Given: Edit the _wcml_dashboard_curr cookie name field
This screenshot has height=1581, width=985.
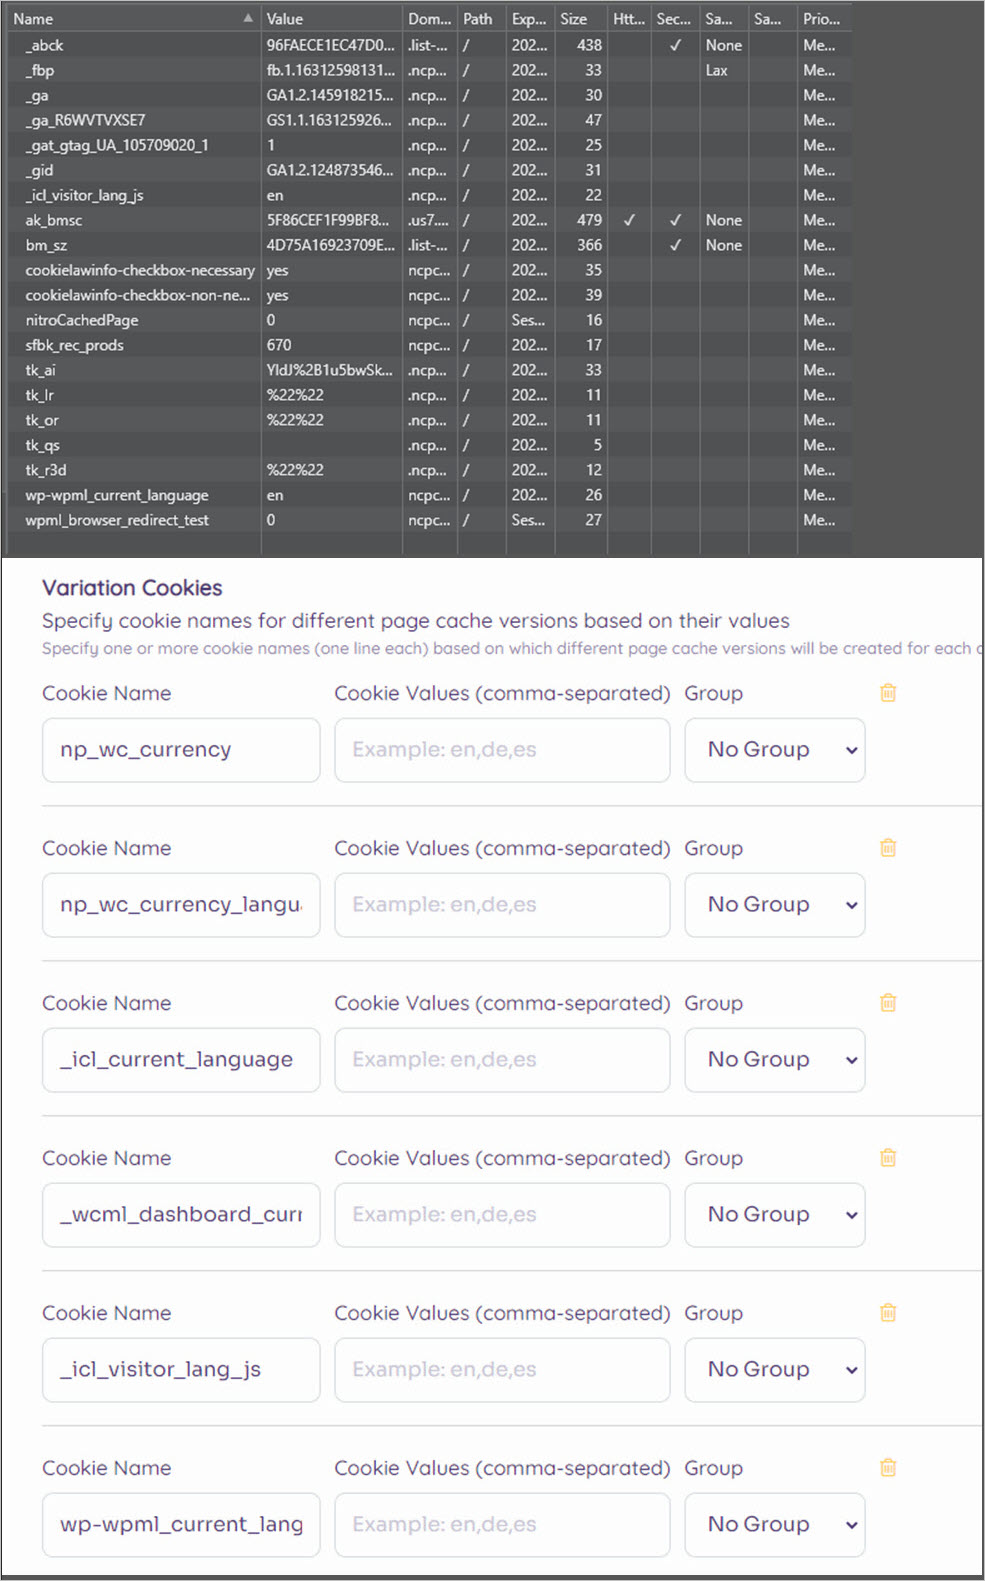Looking at the screenshot, I should (x=181, y=1215).
